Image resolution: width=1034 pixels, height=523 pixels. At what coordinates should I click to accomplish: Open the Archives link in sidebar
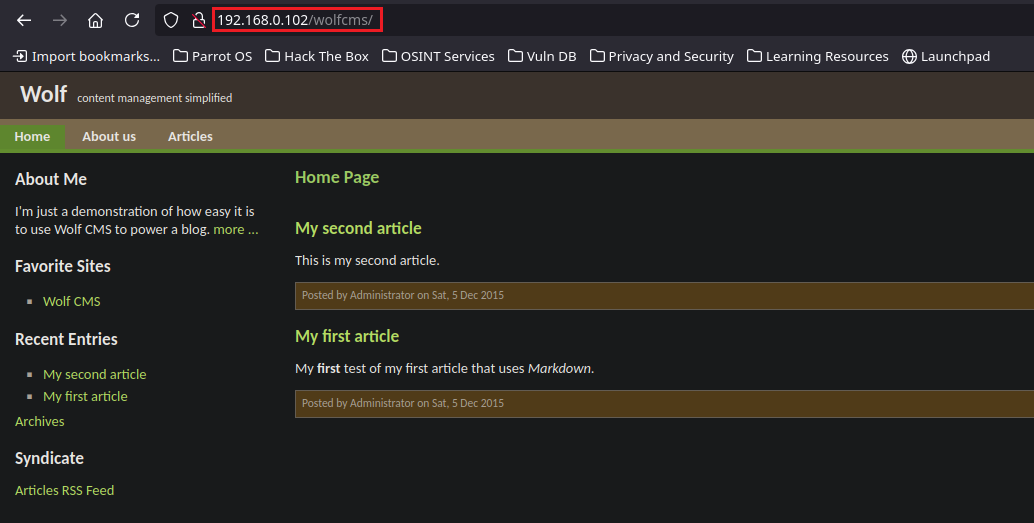coord(40,421)
